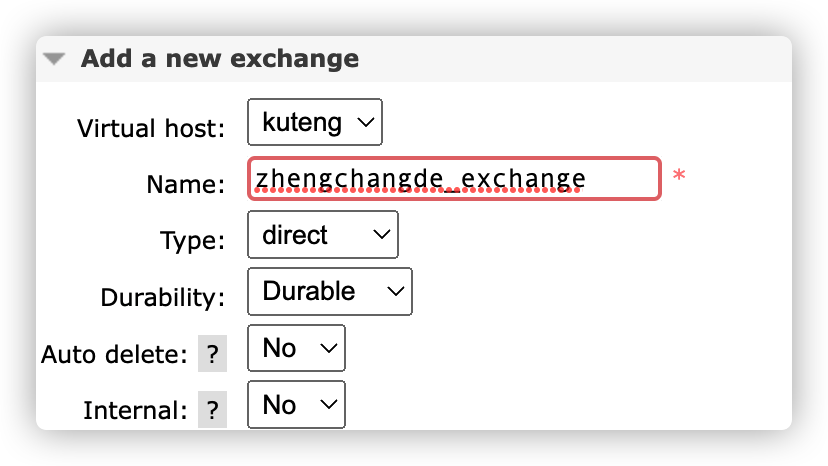Click the exchange Name input field
828x466 pixels.
[453, 179]
